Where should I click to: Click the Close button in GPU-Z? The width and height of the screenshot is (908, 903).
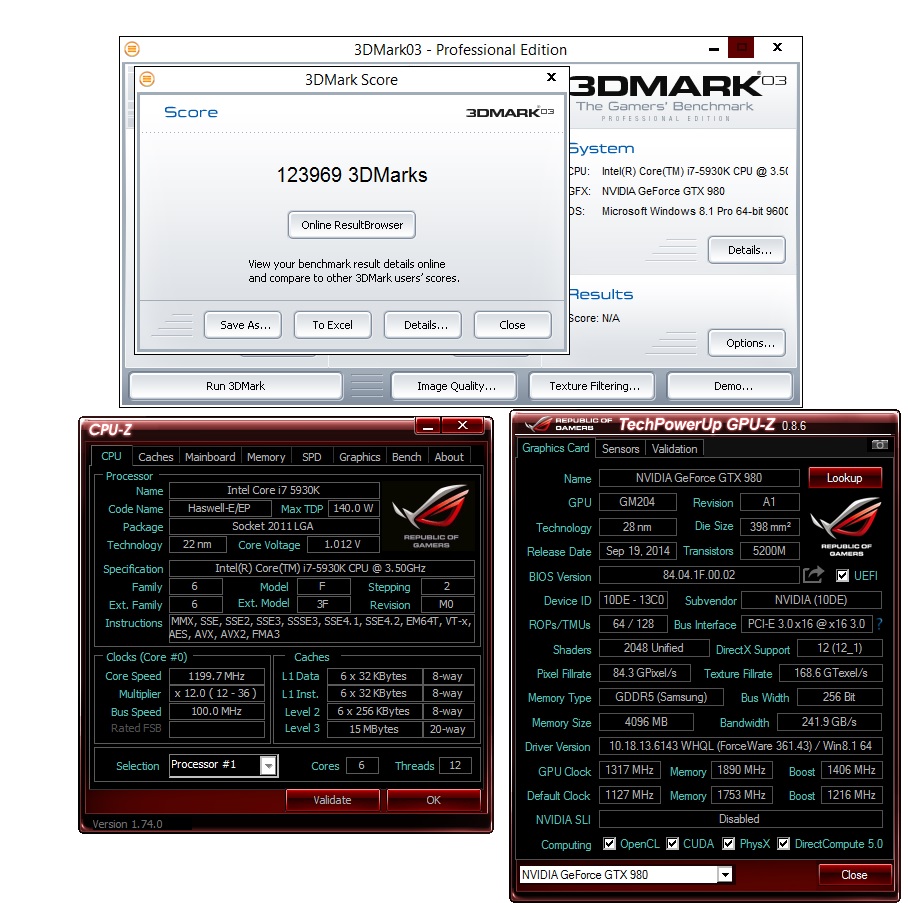pos(855,875)
